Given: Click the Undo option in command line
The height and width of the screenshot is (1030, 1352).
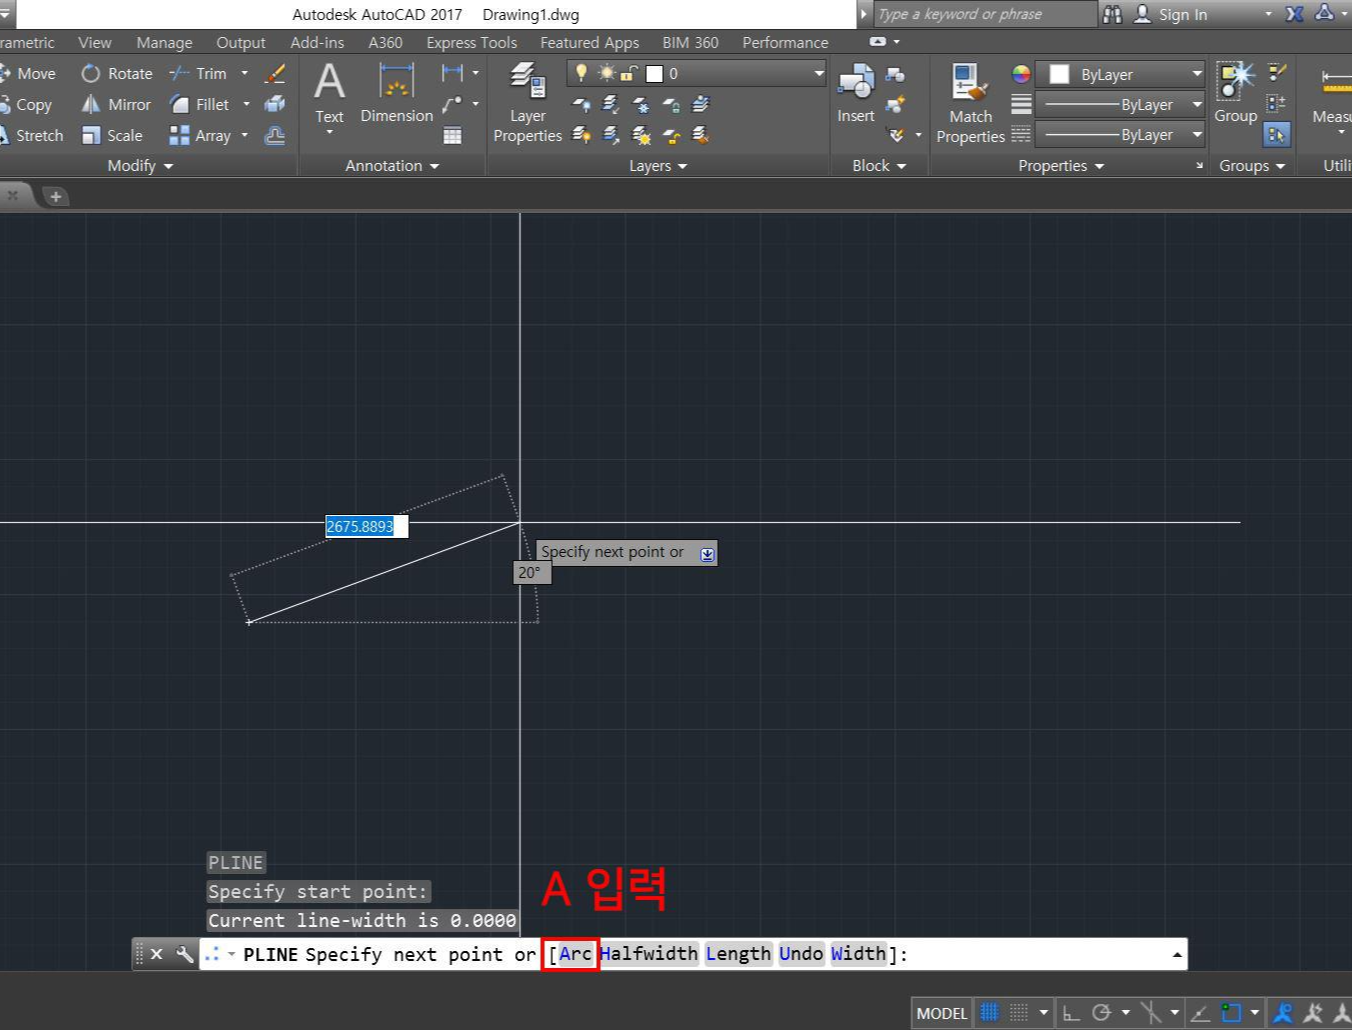Looking at the screenshot, I should click(801, 954).
